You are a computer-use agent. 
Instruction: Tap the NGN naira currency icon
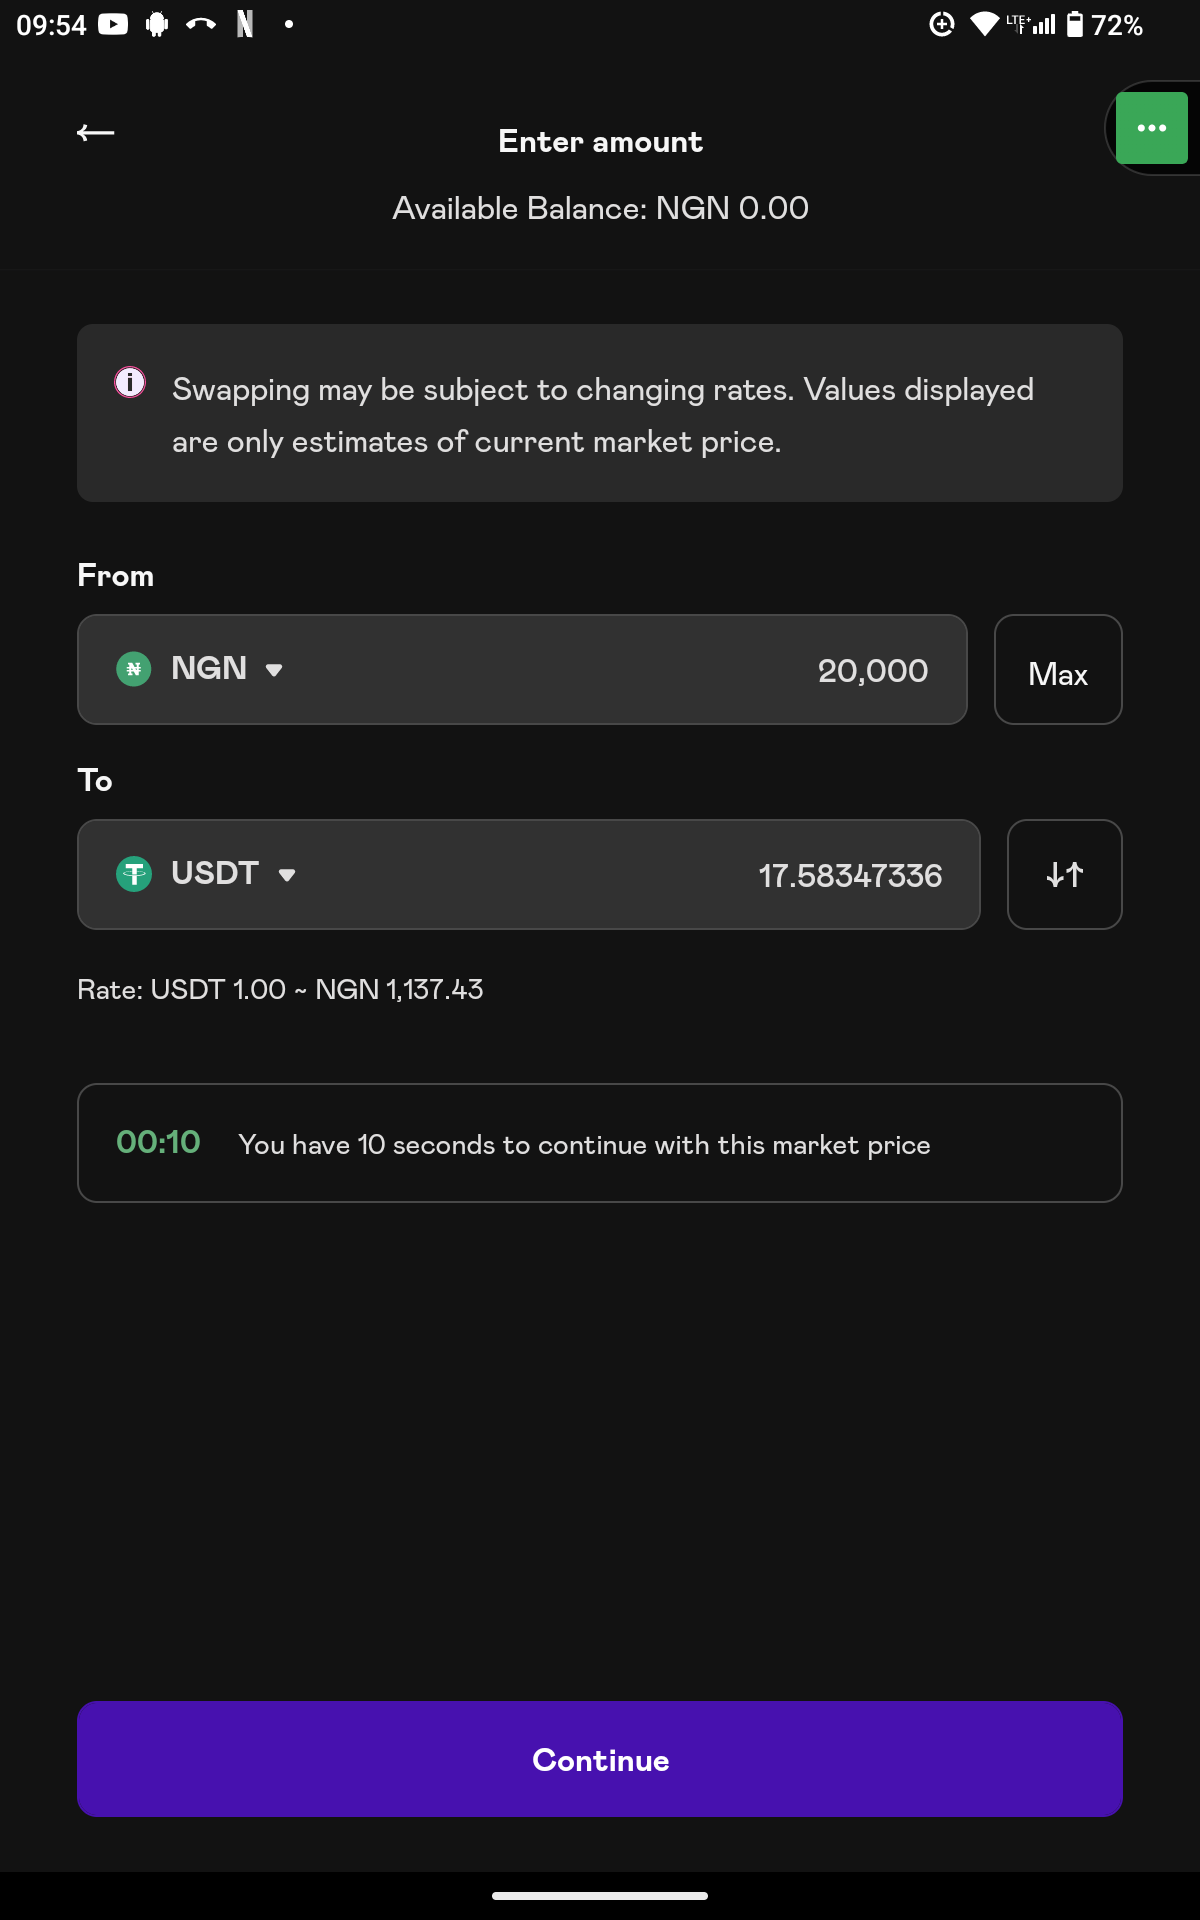pos(134,669)
